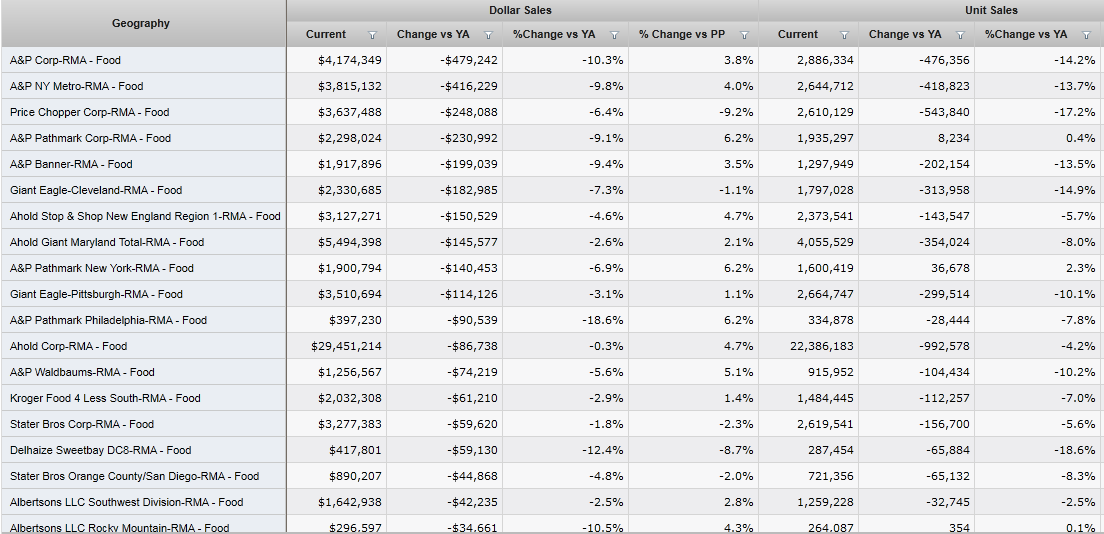The width and height of the screenshot is (1104, 534).
Task: Open filter for Dollar Sales %Change vs YA
Action: coord(614,35)
